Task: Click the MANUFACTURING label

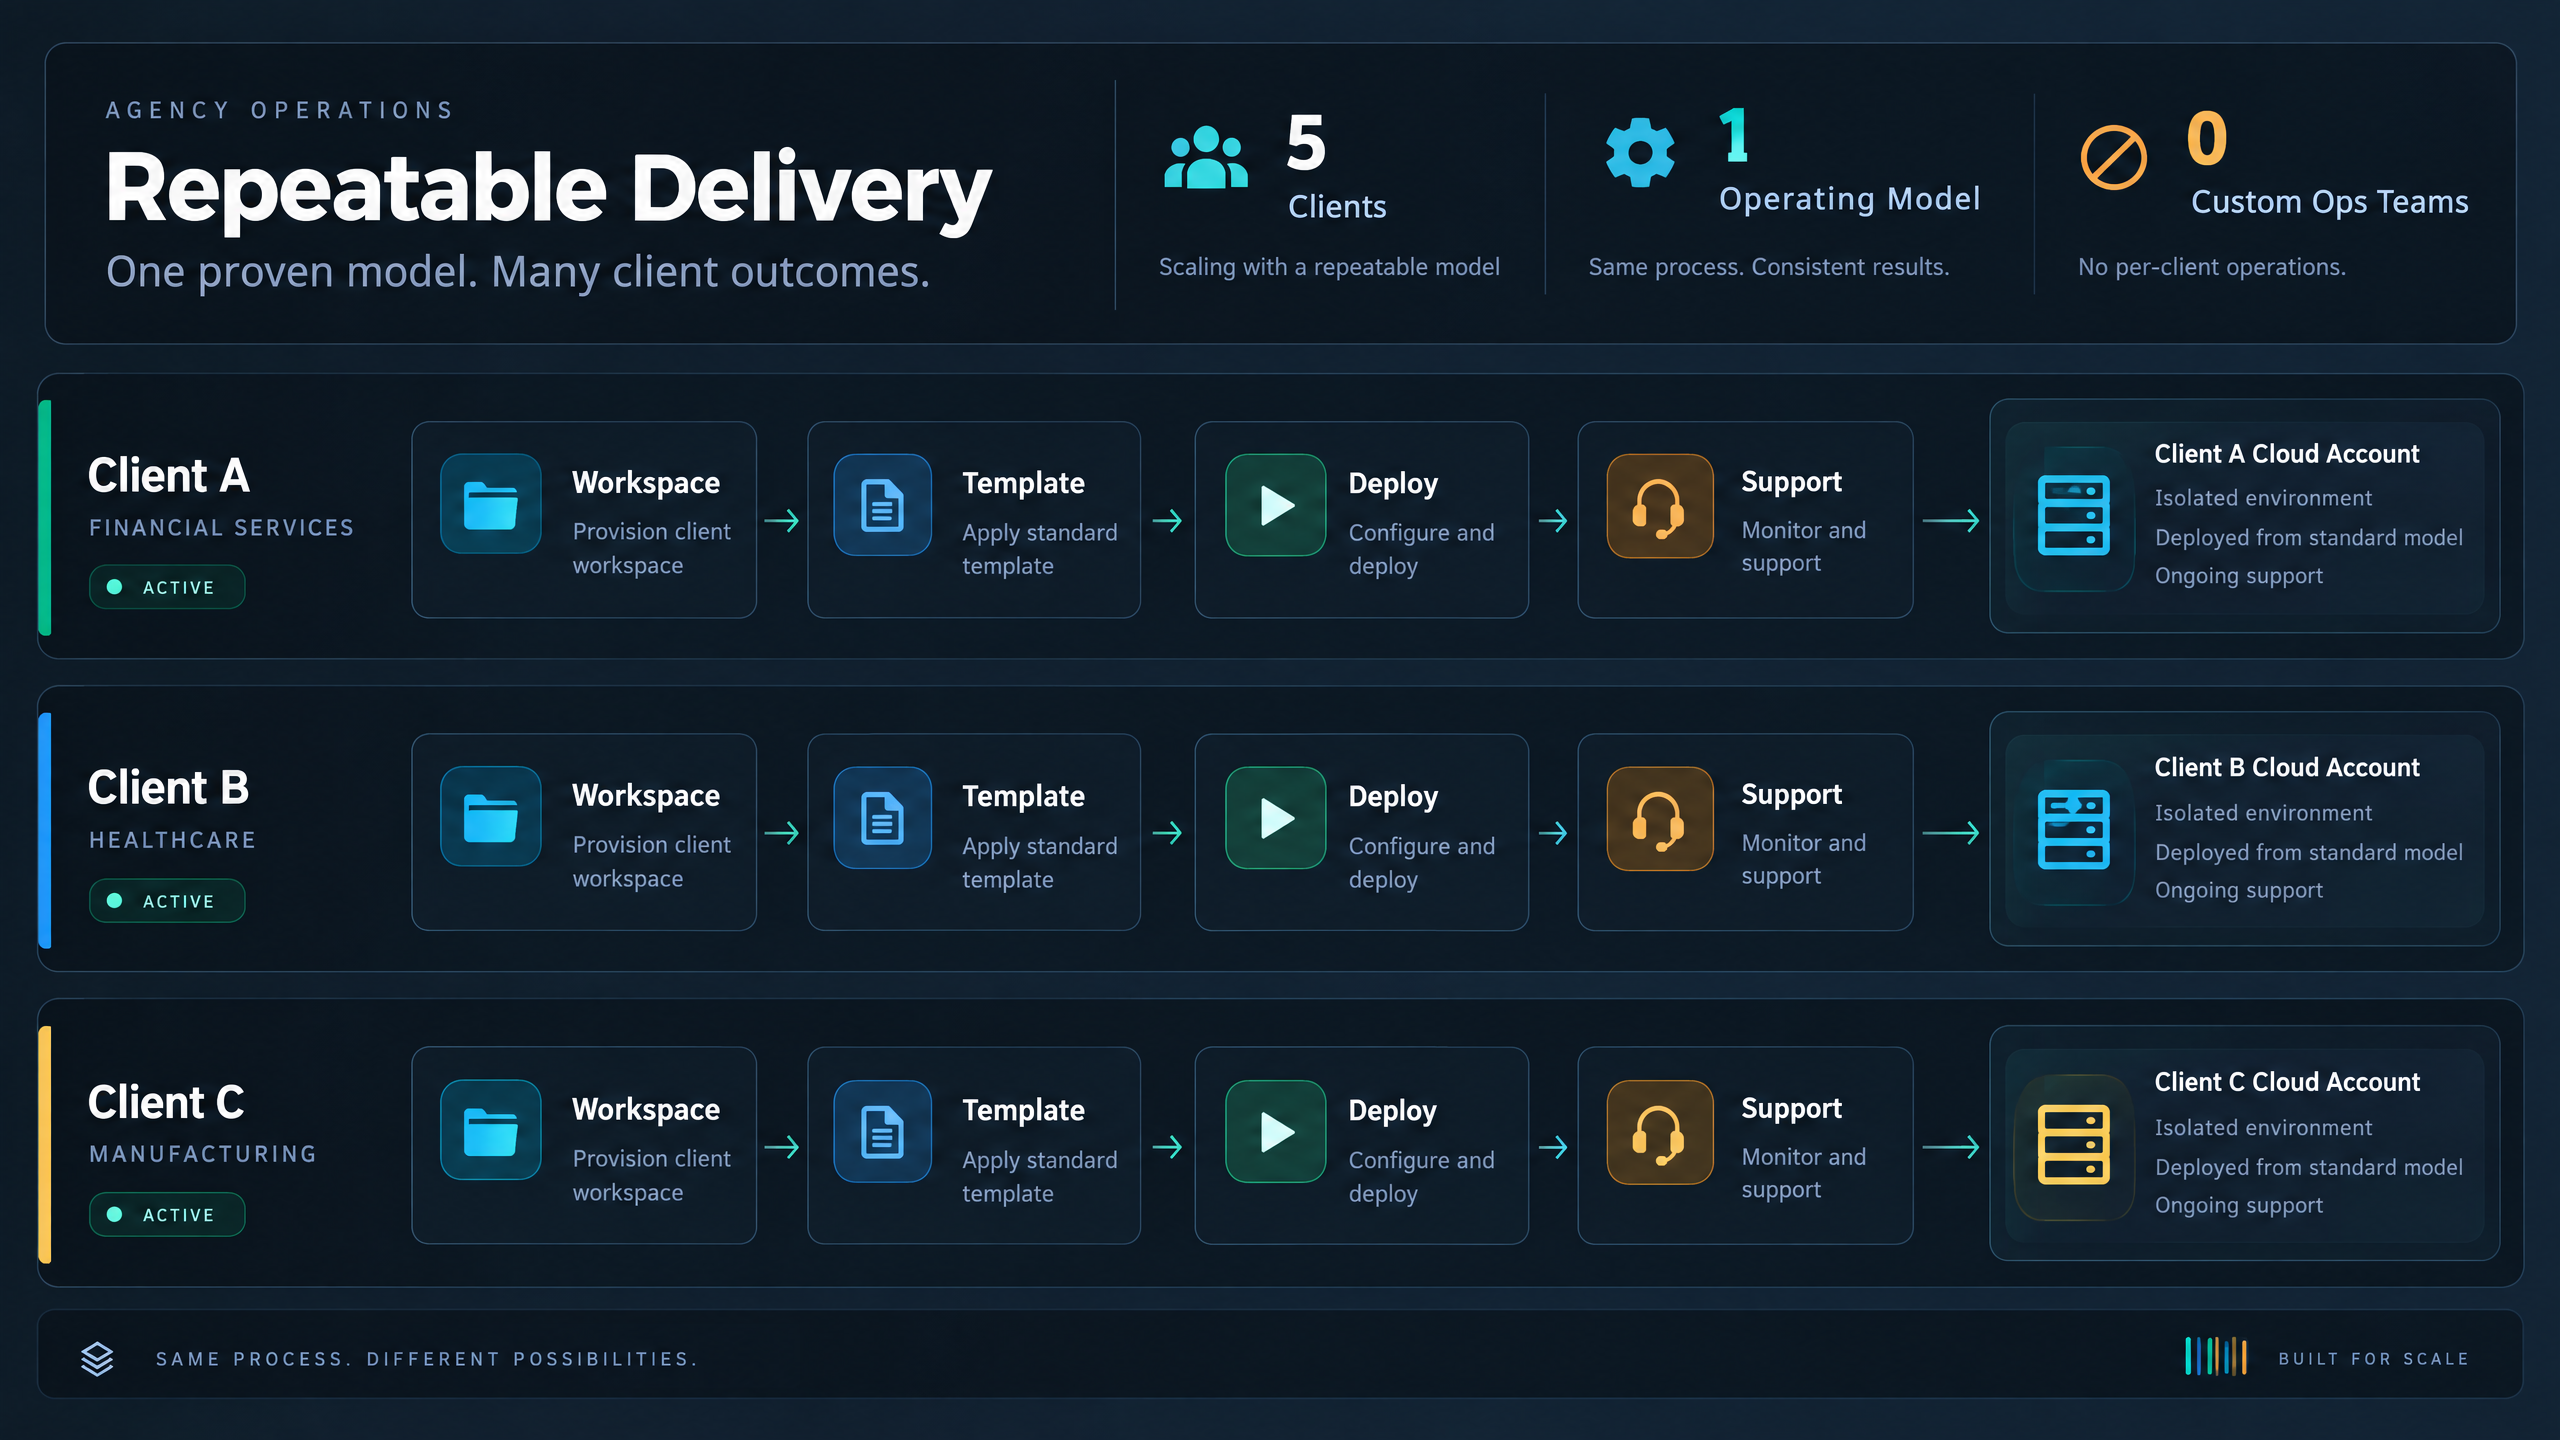Action: [203, 1155]
